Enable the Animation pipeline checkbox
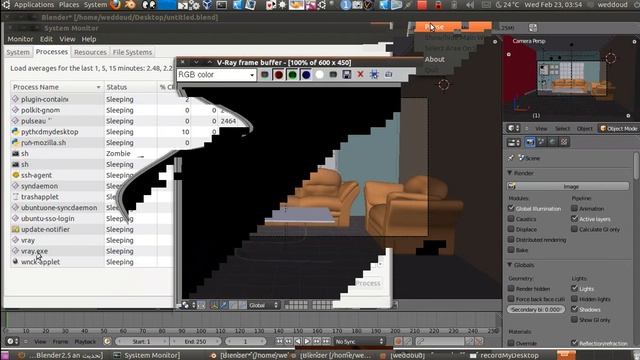 click(x=574, y=208)
